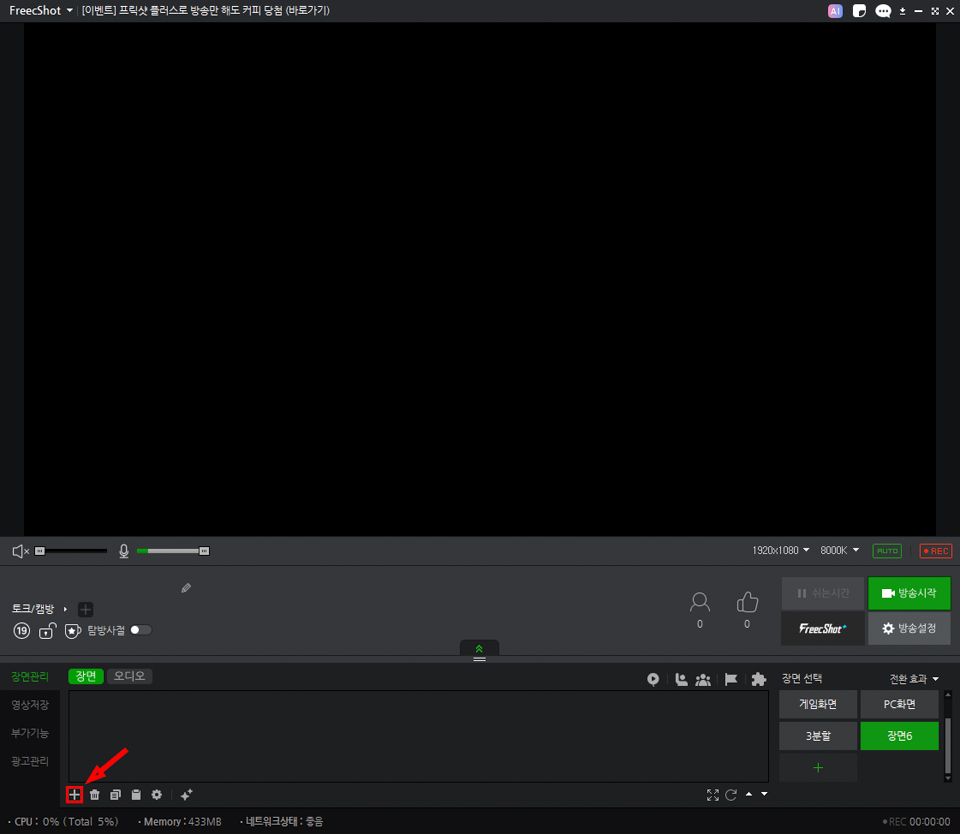Open the 1920x1080 resolution dropdown
The height and width of the screenshot is (834, 960).
point(781,551)
